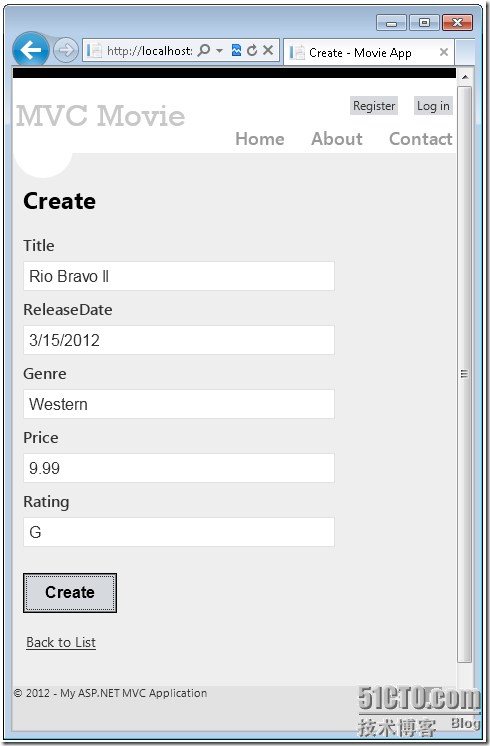Submit the form with Create button
The width and height of the screenshot is (490, 746).
[x=70, y=592]
